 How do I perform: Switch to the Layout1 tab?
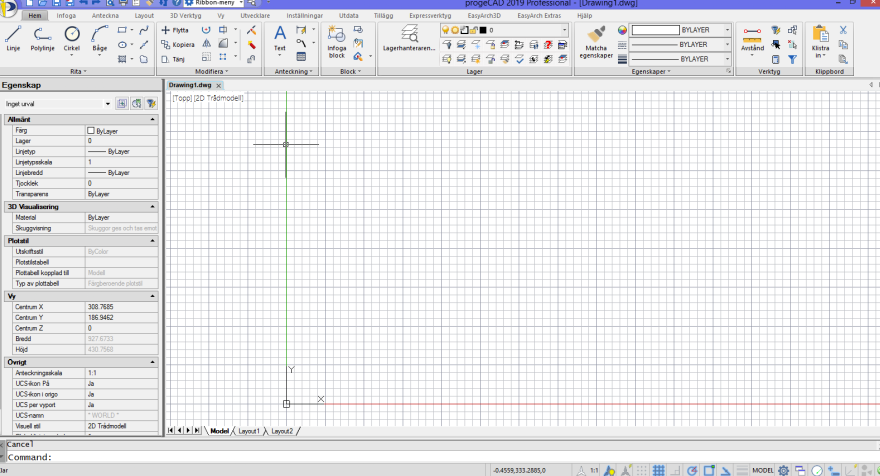pyautogui.click(x=249, y=431)
